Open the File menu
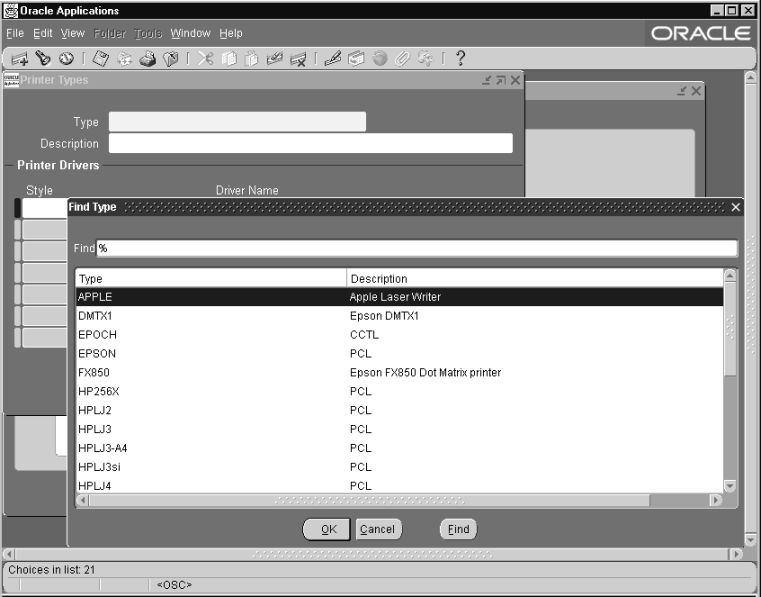The width and height of the screenshot is (761, 597). [15, 33]
